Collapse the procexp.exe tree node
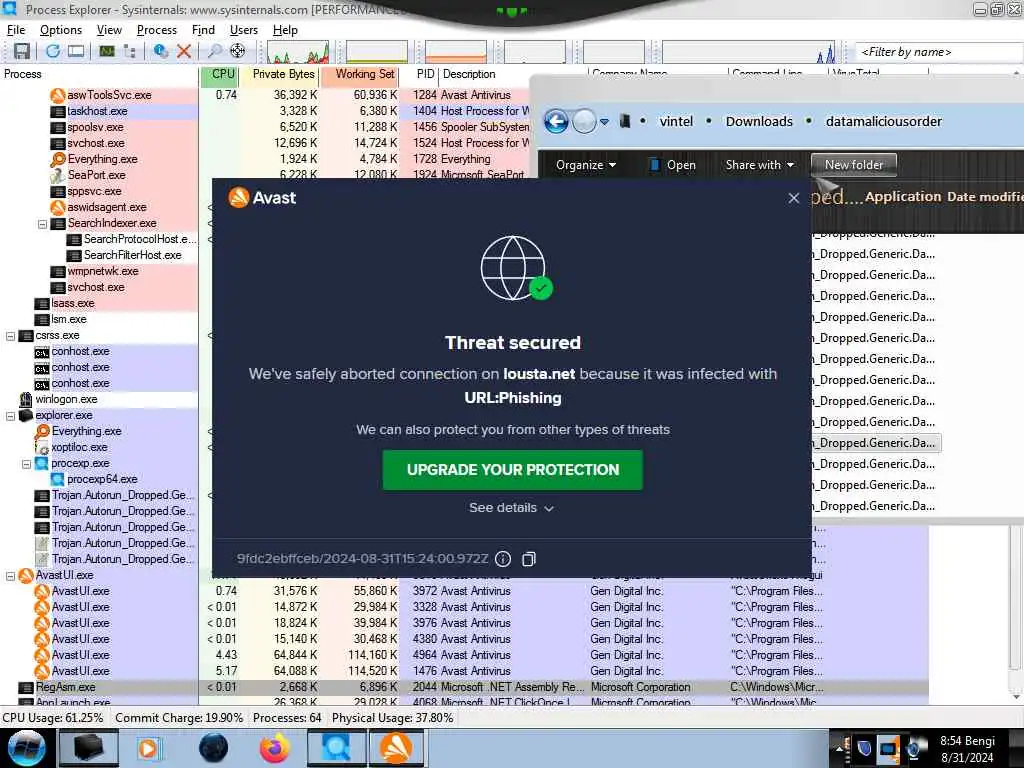 (27, 464)
